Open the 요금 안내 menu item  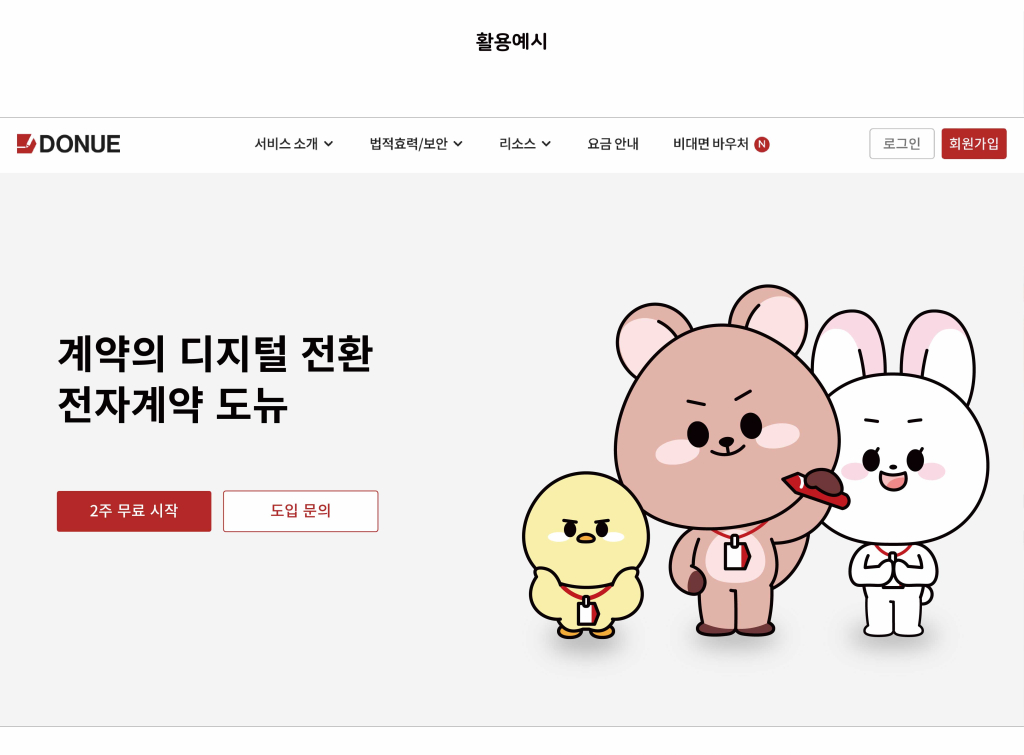click(613, 144)
